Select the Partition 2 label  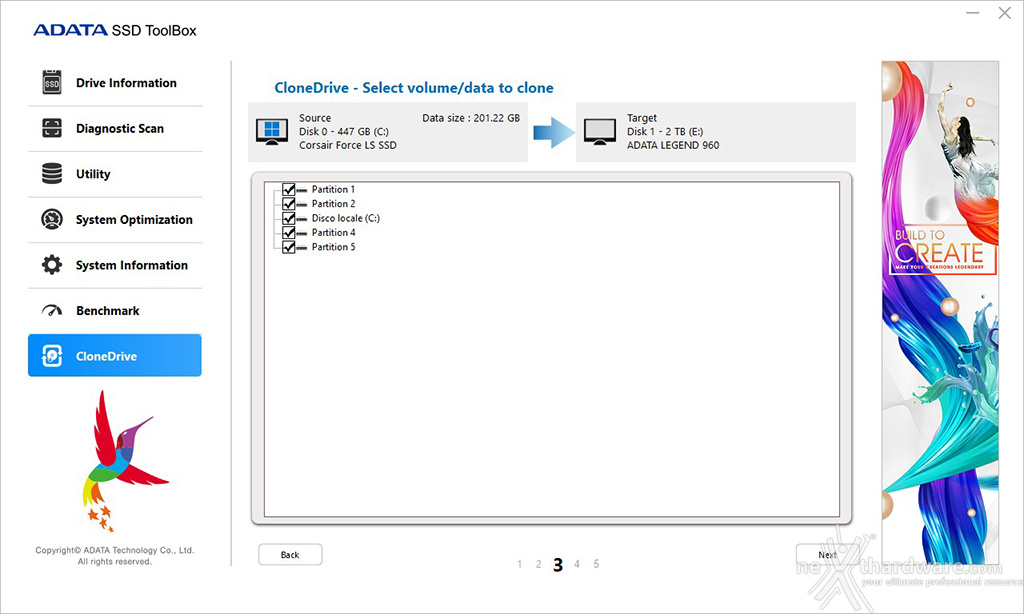click(333, 204)
